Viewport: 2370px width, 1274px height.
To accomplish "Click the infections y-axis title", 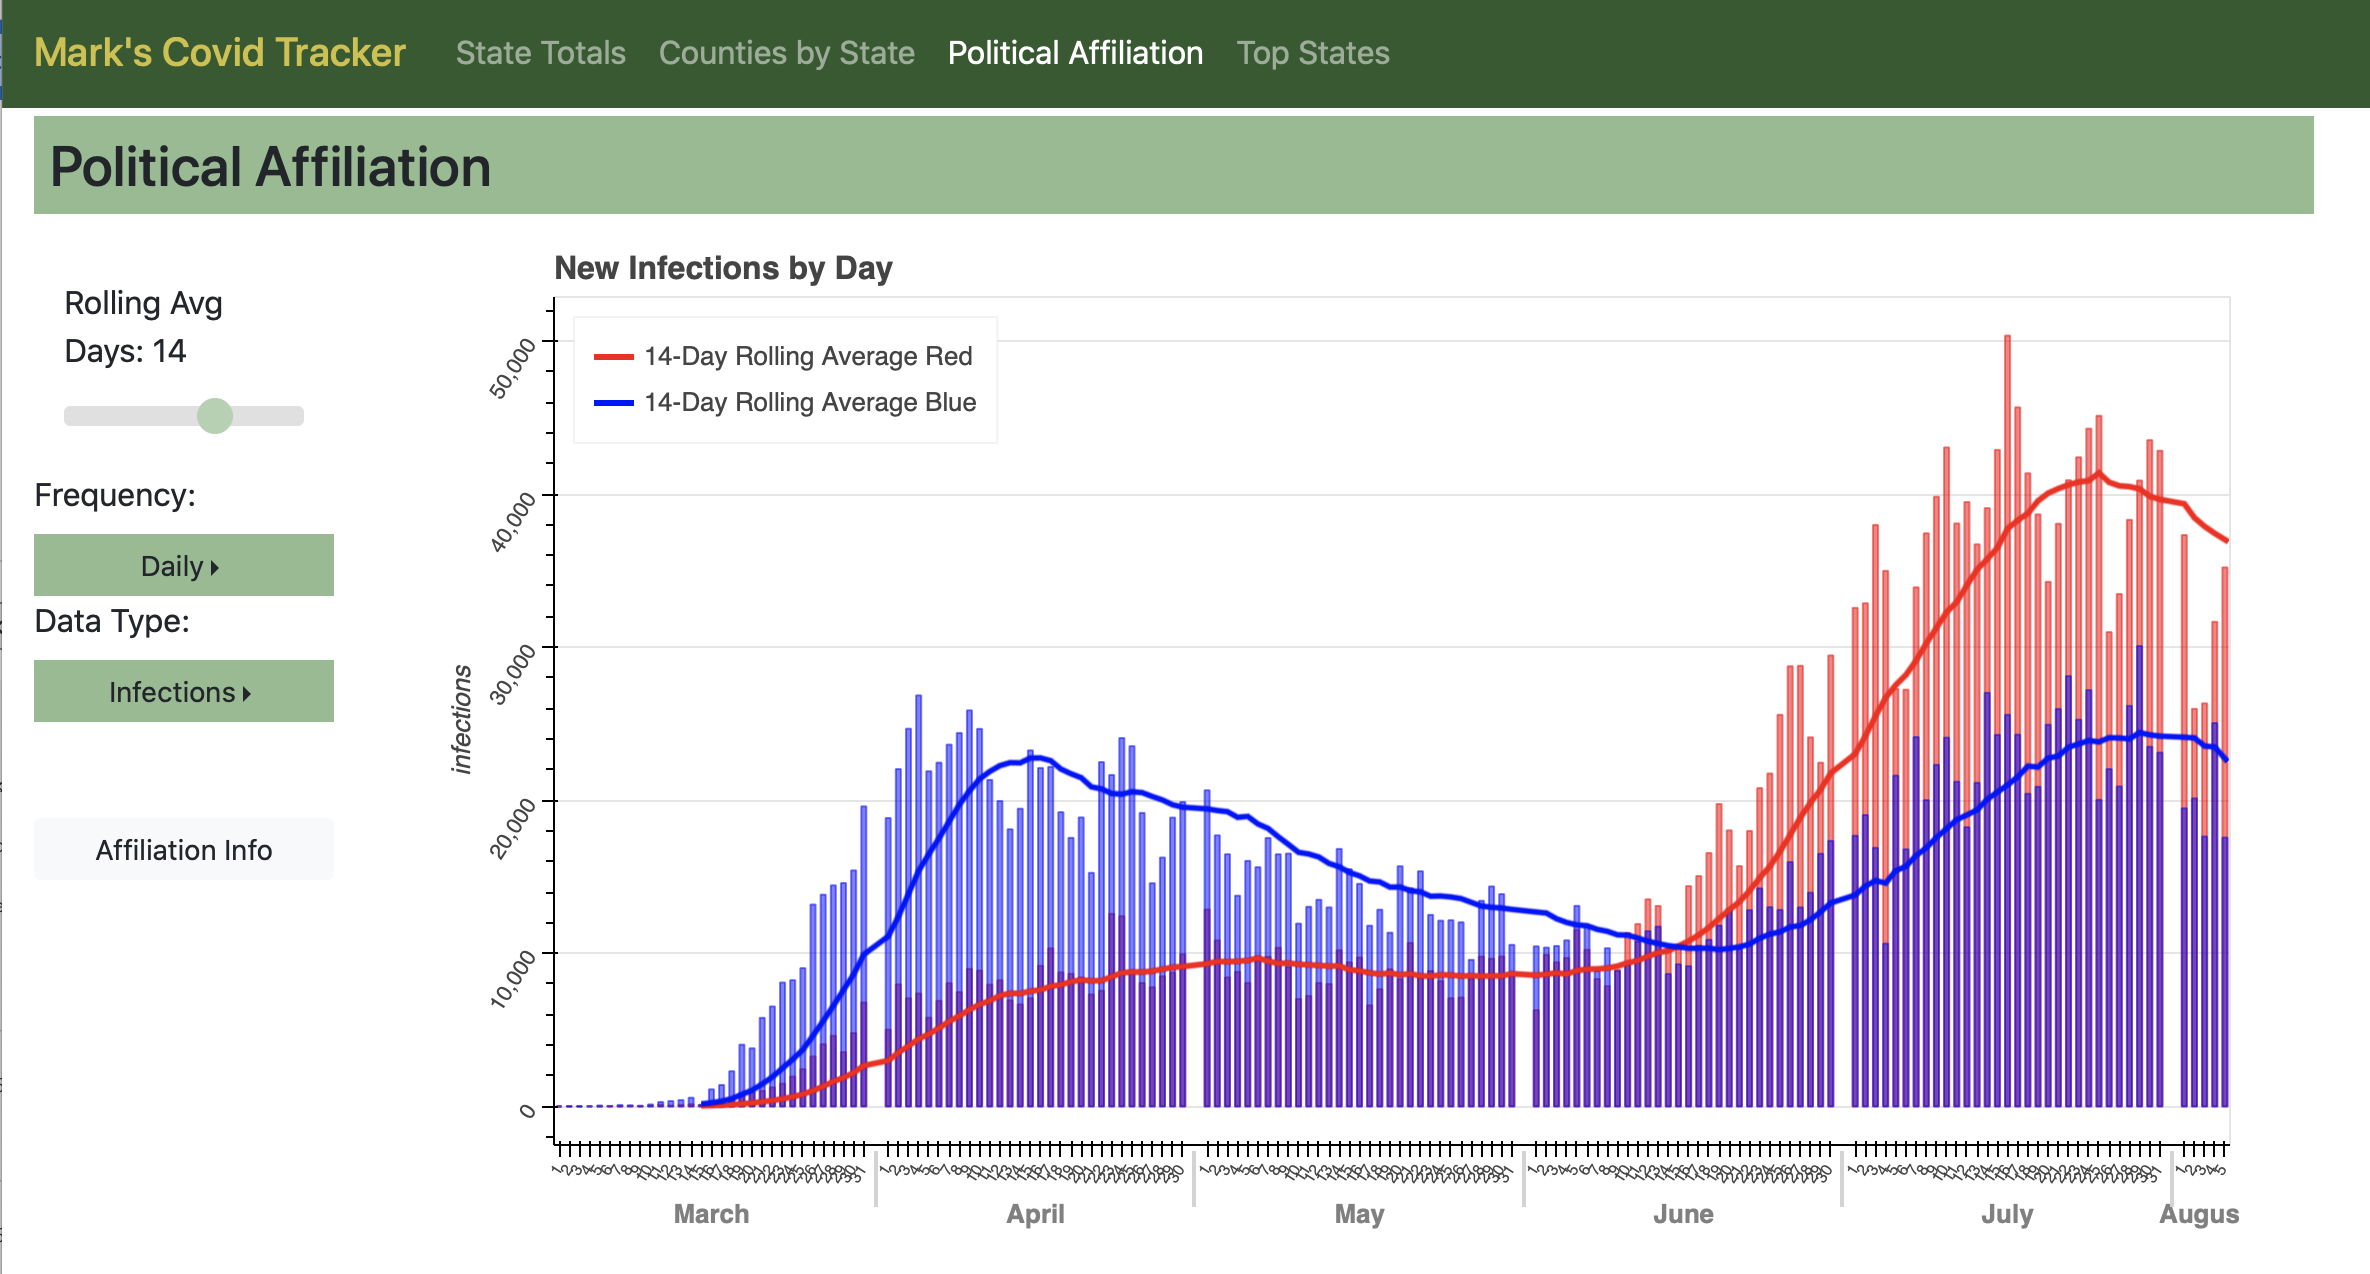I will click(461, 719).
